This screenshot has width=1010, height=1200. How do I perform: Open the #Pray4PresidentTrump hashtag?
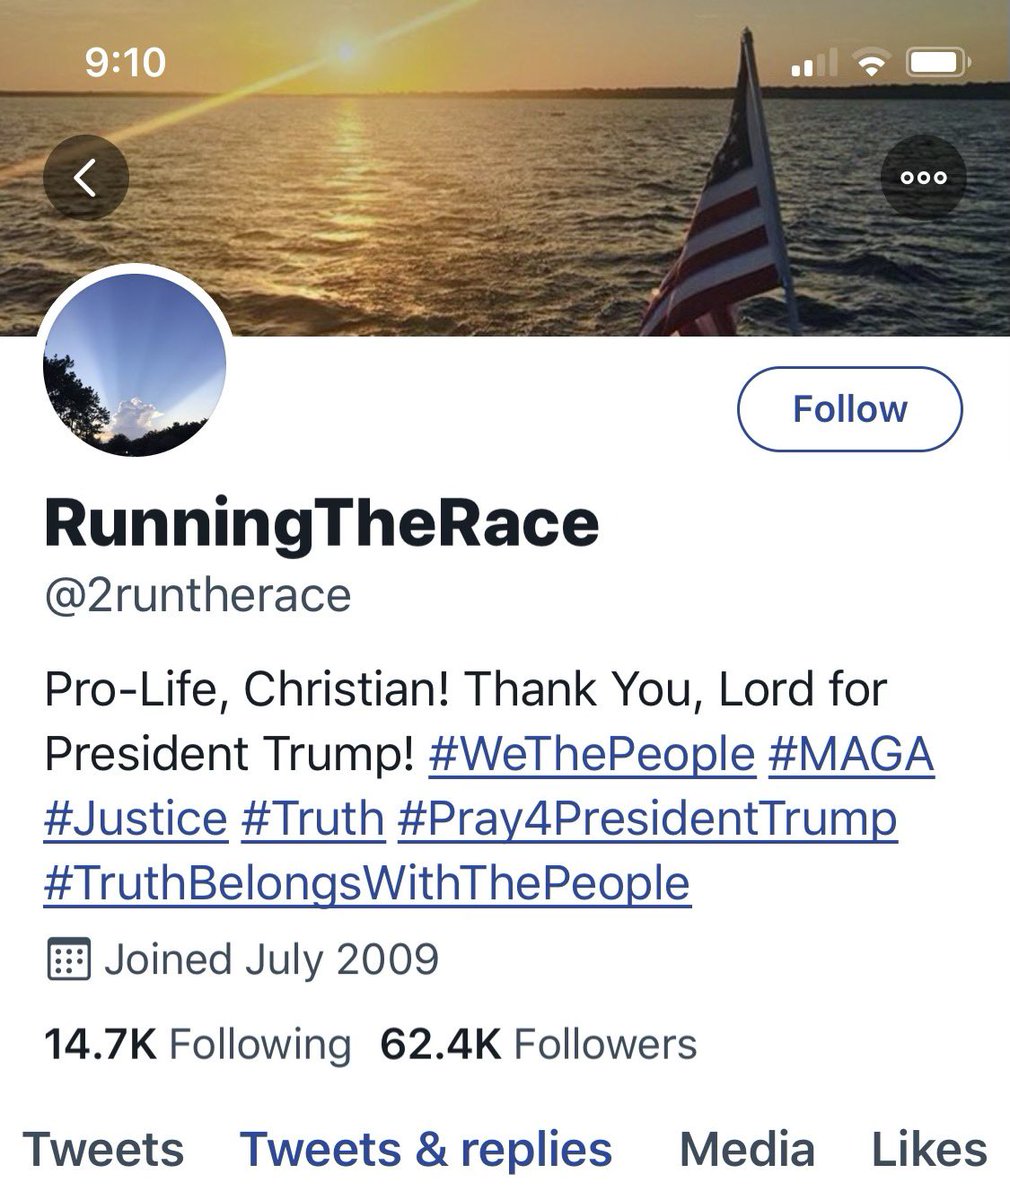pyautogui.click(x=647, y=818)
